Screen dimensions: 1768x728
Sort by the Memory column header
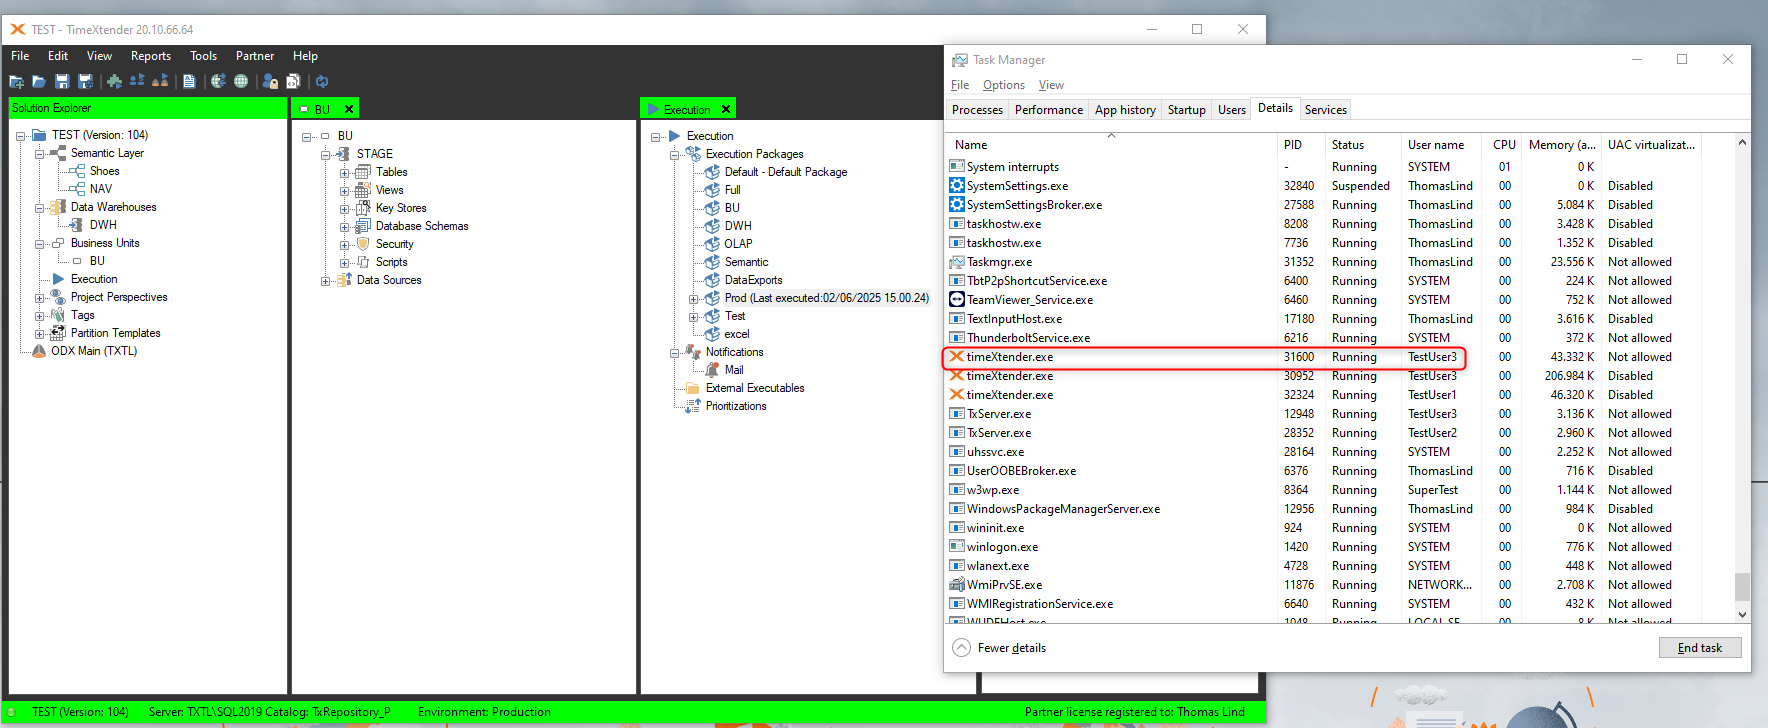point(1562,145)
